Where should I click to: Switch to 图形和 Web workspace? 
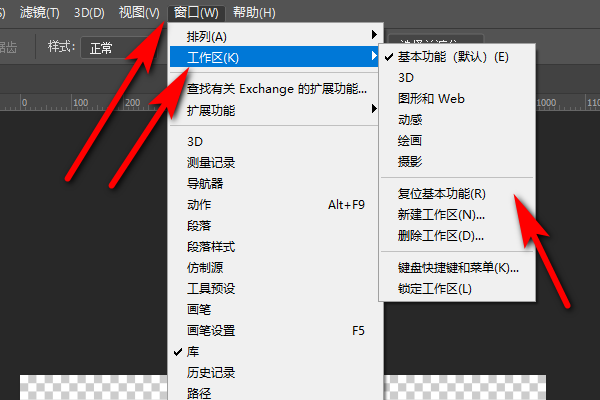tap(457, 99)
